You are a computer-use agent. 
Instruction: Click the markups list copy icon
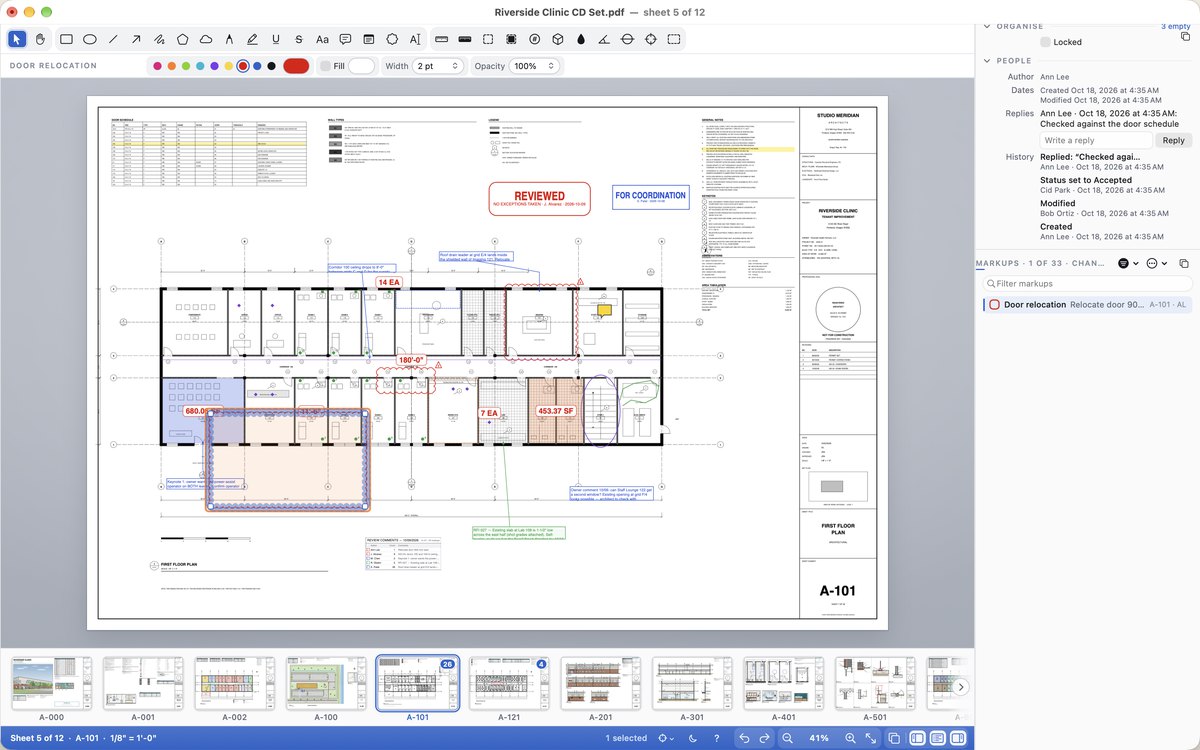1184,263
